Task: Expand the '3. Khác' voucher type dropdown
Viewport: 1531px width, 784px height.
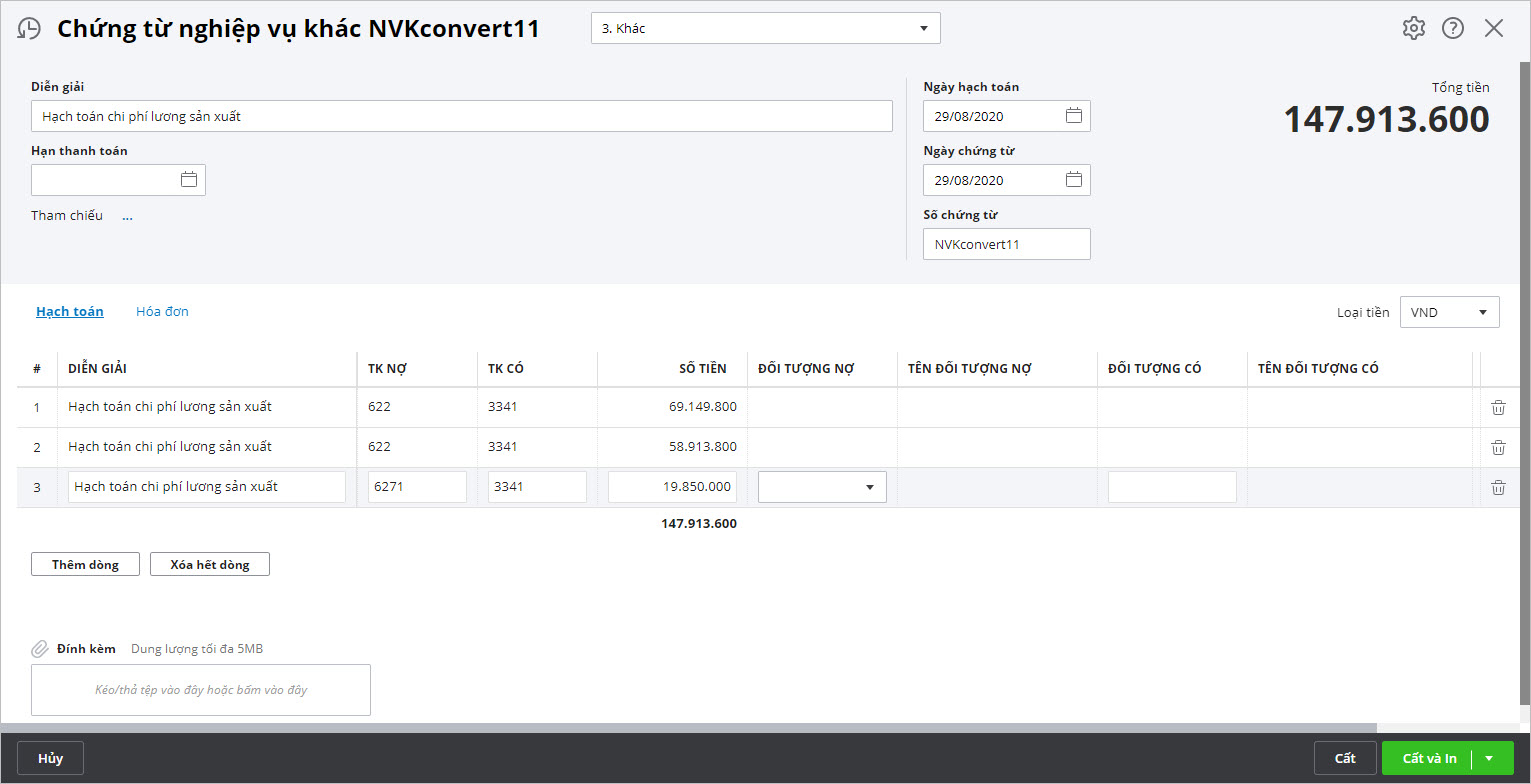Action: [x=923, y=29]
